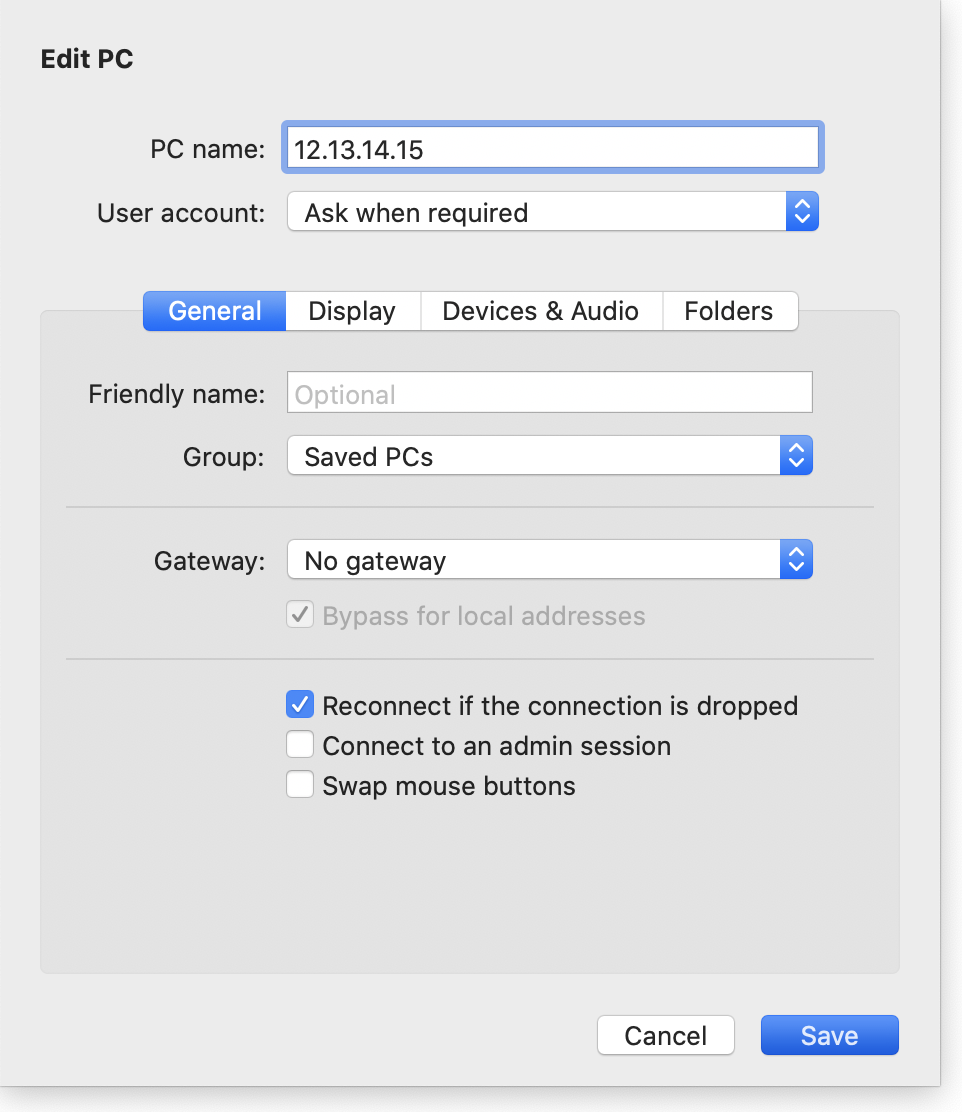This screenshot has height=1112, width=962.
Task: Uncheck Reconnect if the connection is dropped
Action: tap(299, 704)
